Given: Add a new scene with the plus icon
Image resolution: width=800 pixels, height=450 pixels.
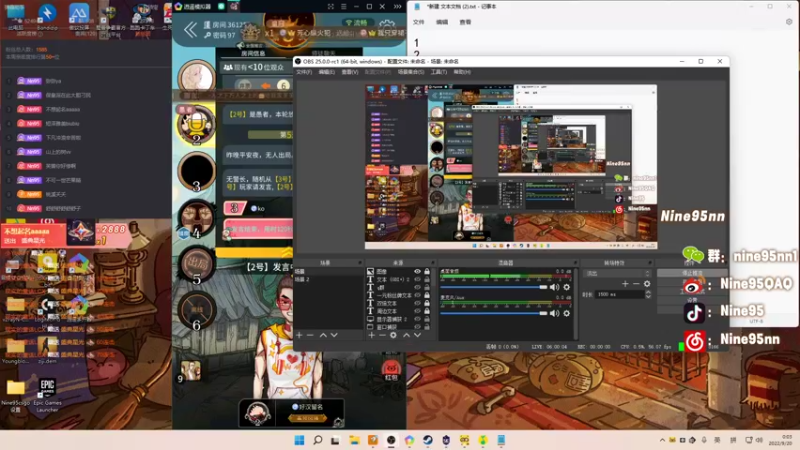Looking at the screenshot, I should [x=299, y=335].
